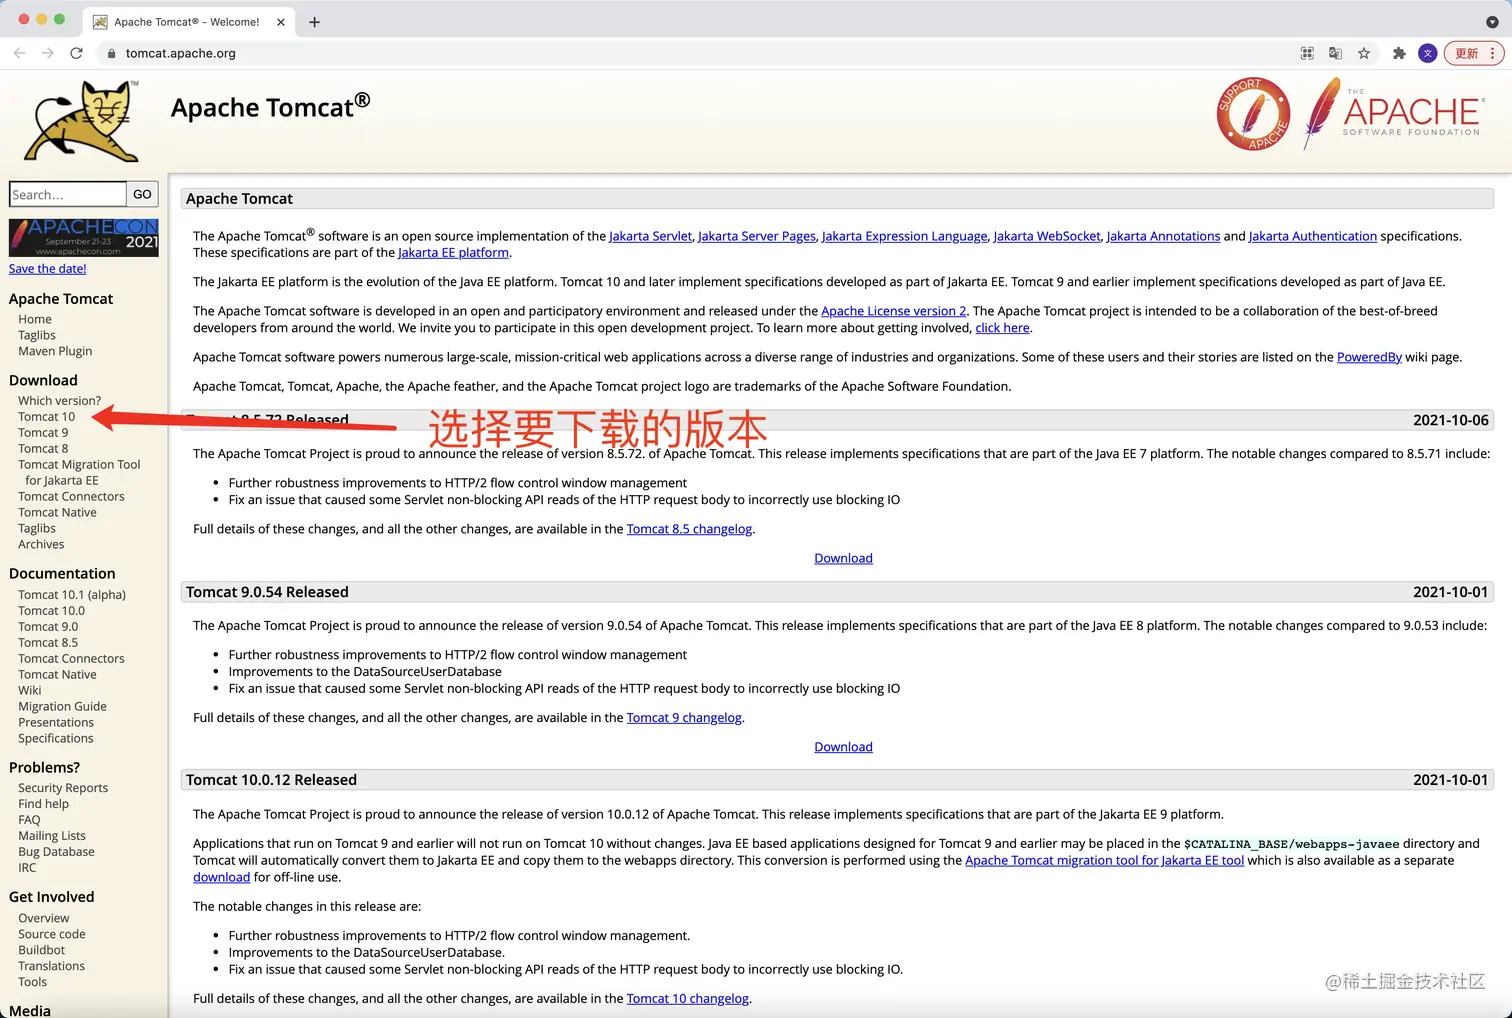Open Apache Tomcat migration tool for Jakarta EE link

coord(1104,861)
